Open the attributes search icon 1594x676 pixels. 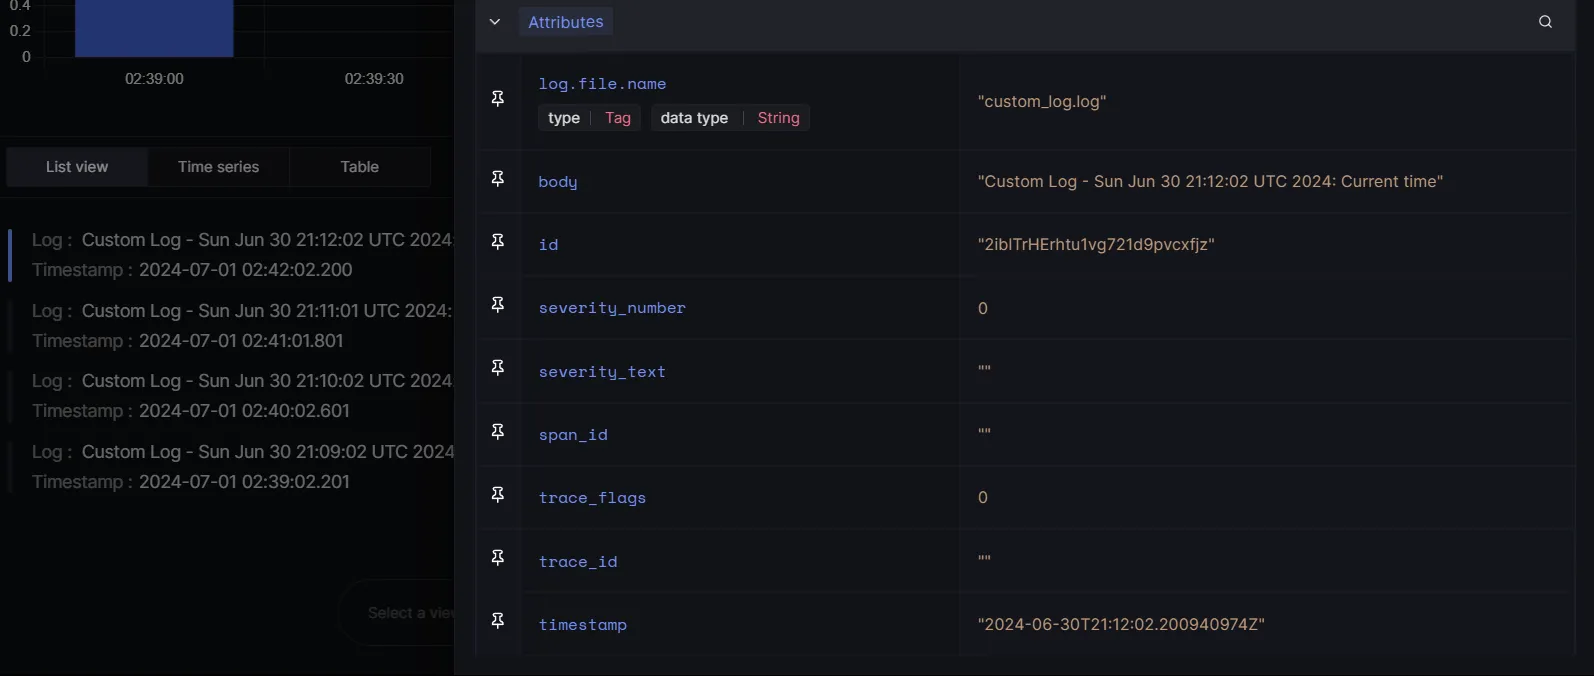(1545, 22)
